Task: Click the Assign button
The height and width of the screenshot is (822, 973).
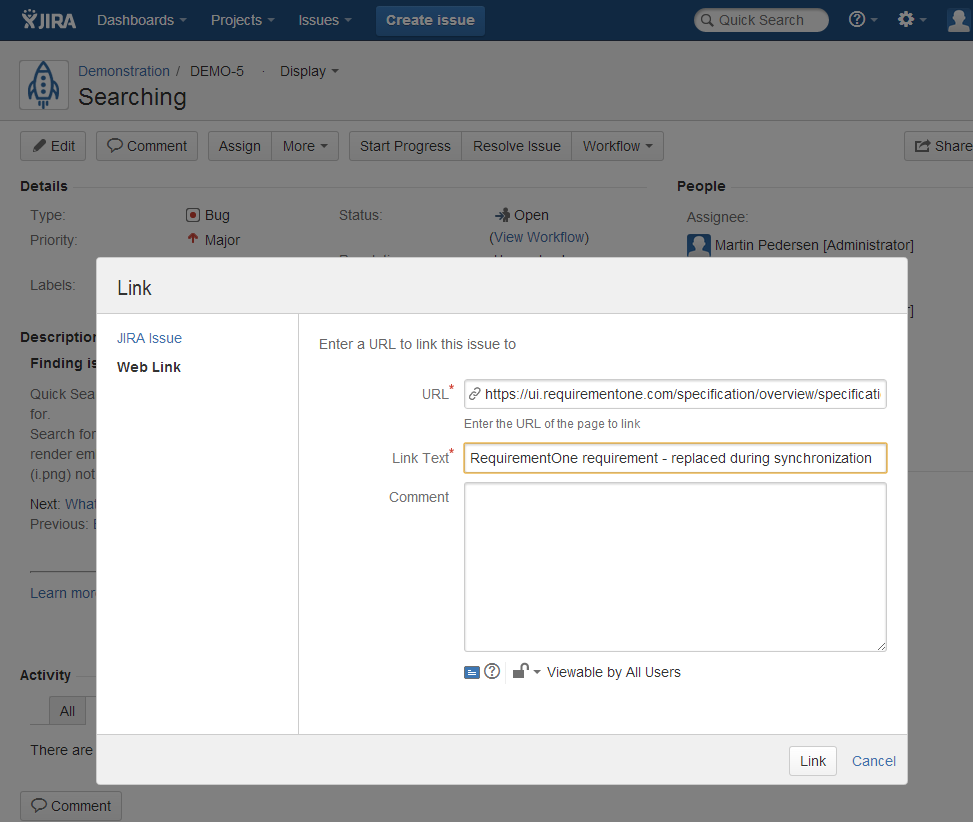Action: tap(240, 146)
